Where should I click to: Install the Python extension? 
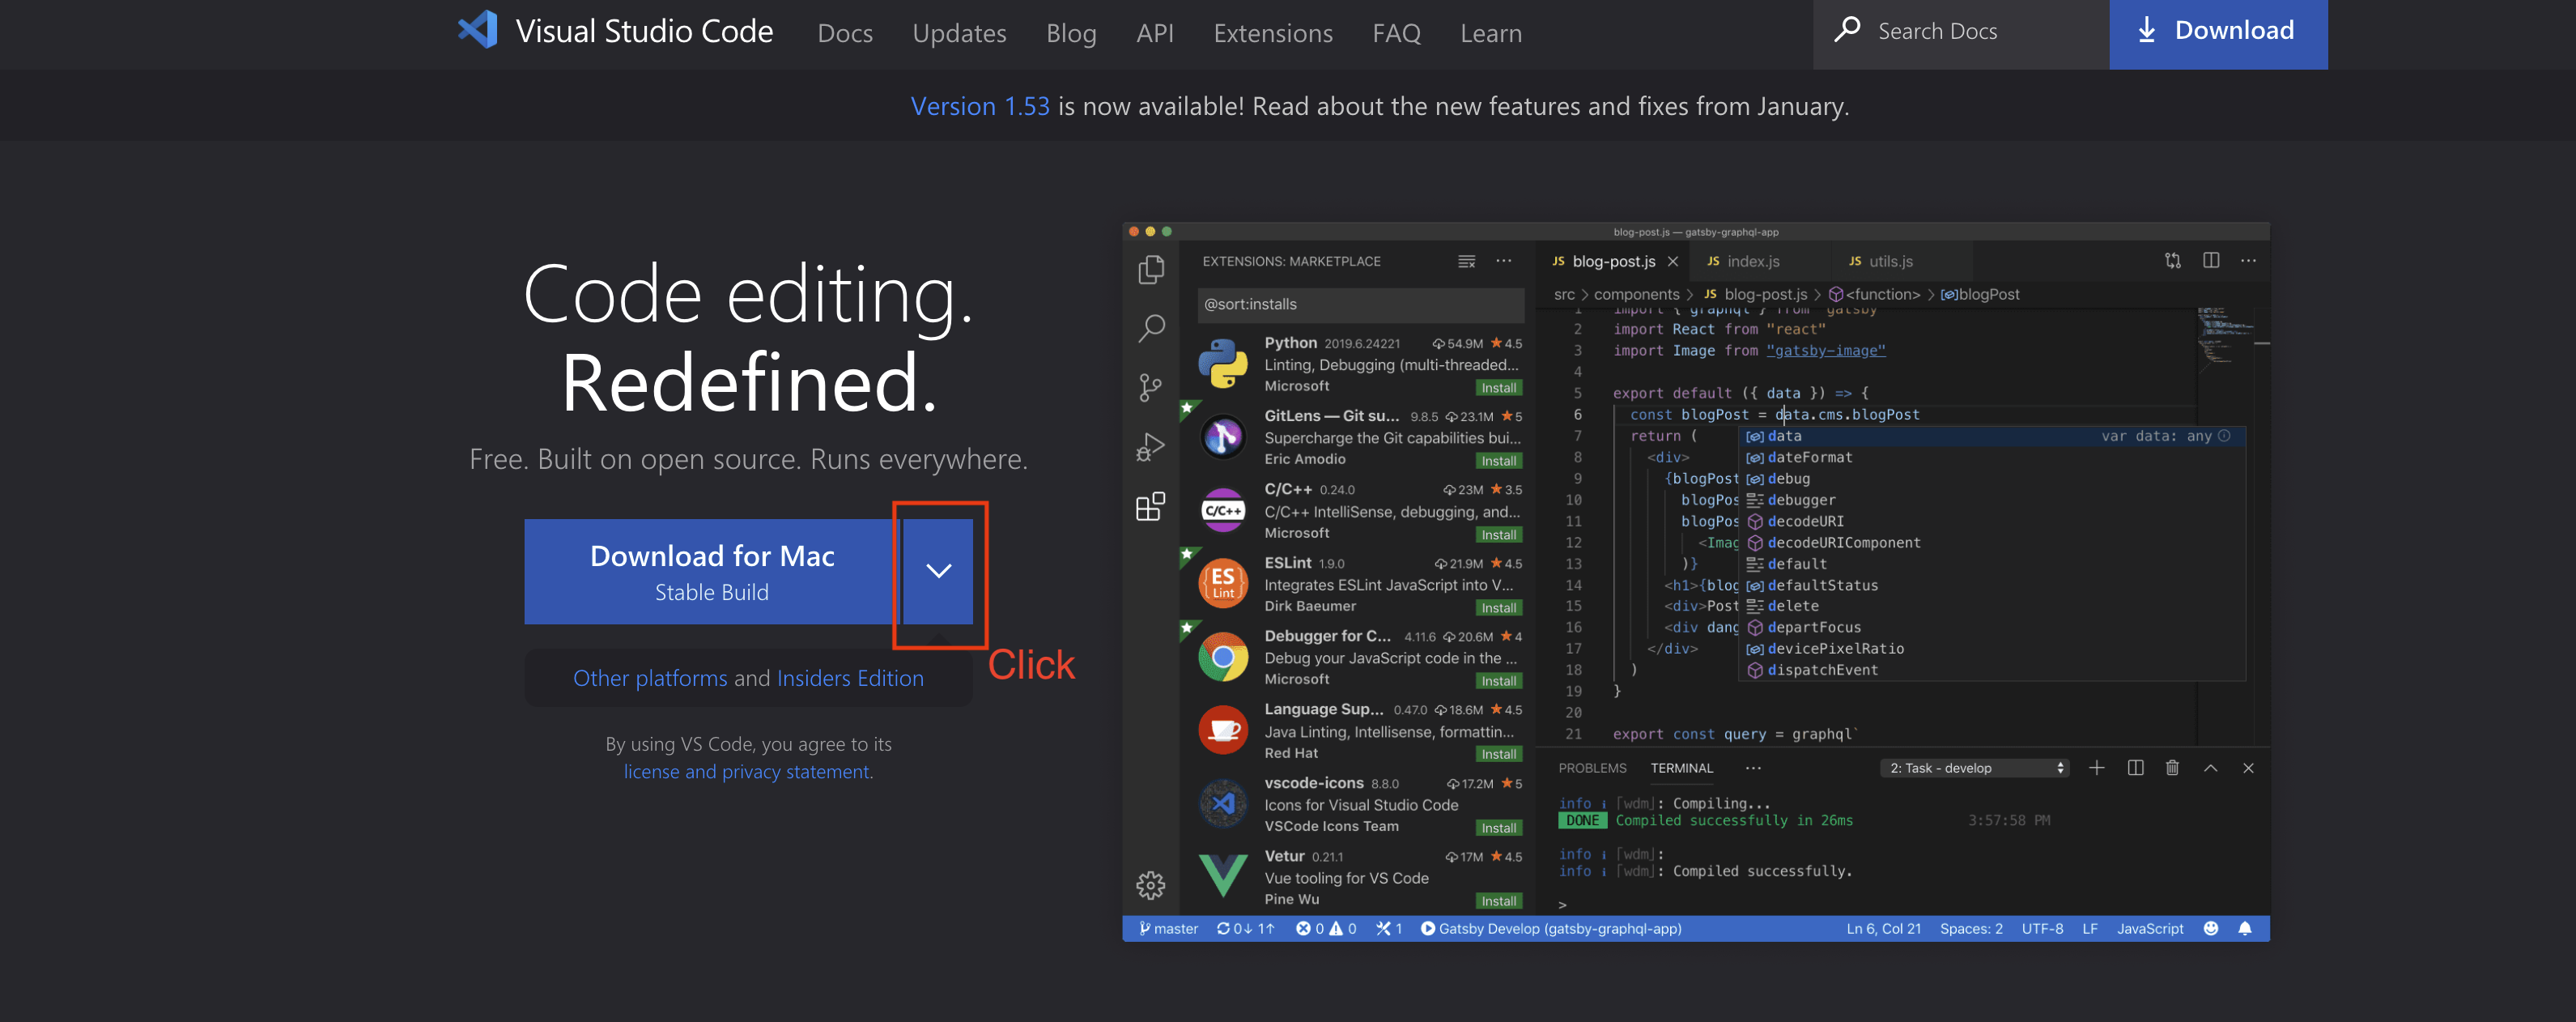click(x=1498, y=388)
